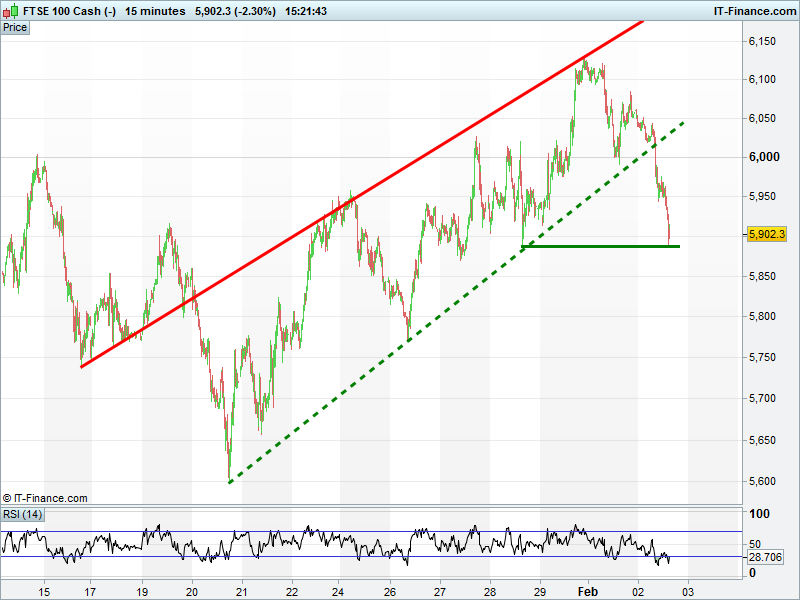Image resolution: width=800 pixels, height=600 pixels.
Task: Click the solid green horizontal support line
Action: coord(600,246)
